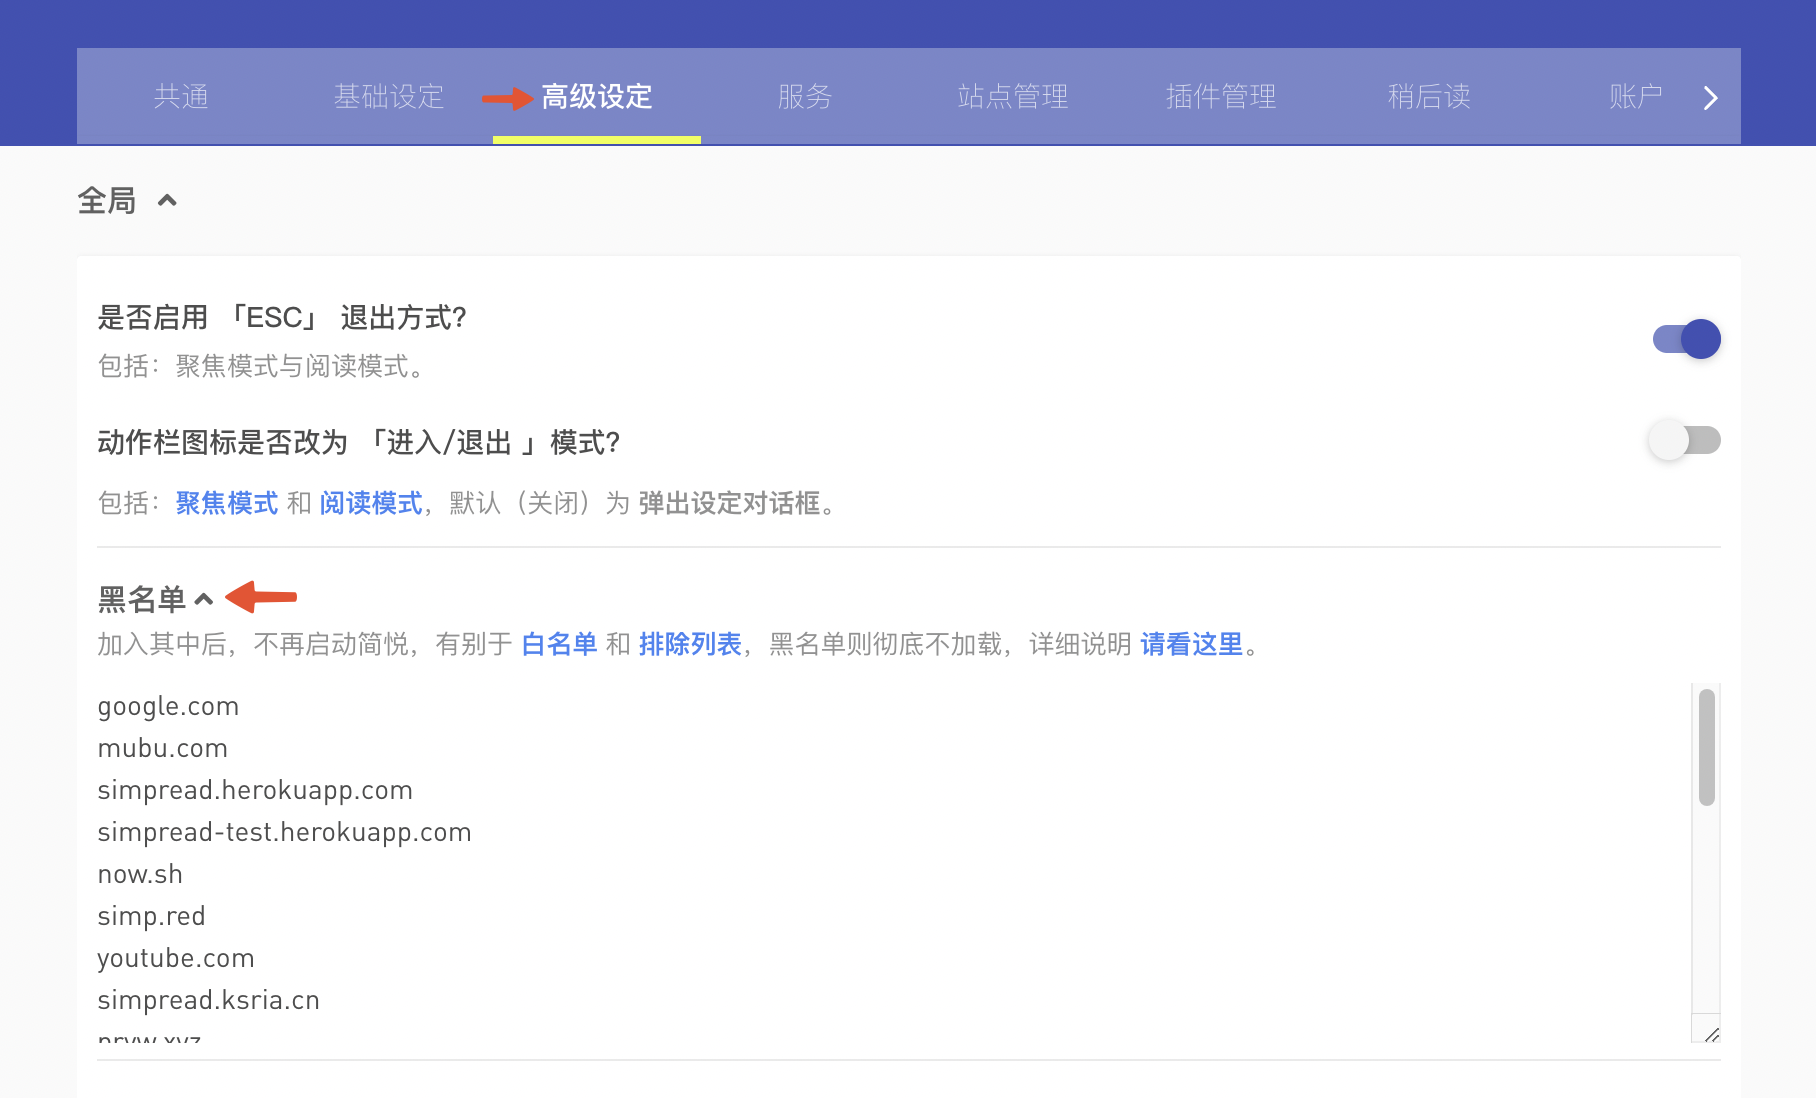Open the 站点管理 tab

1013,97
